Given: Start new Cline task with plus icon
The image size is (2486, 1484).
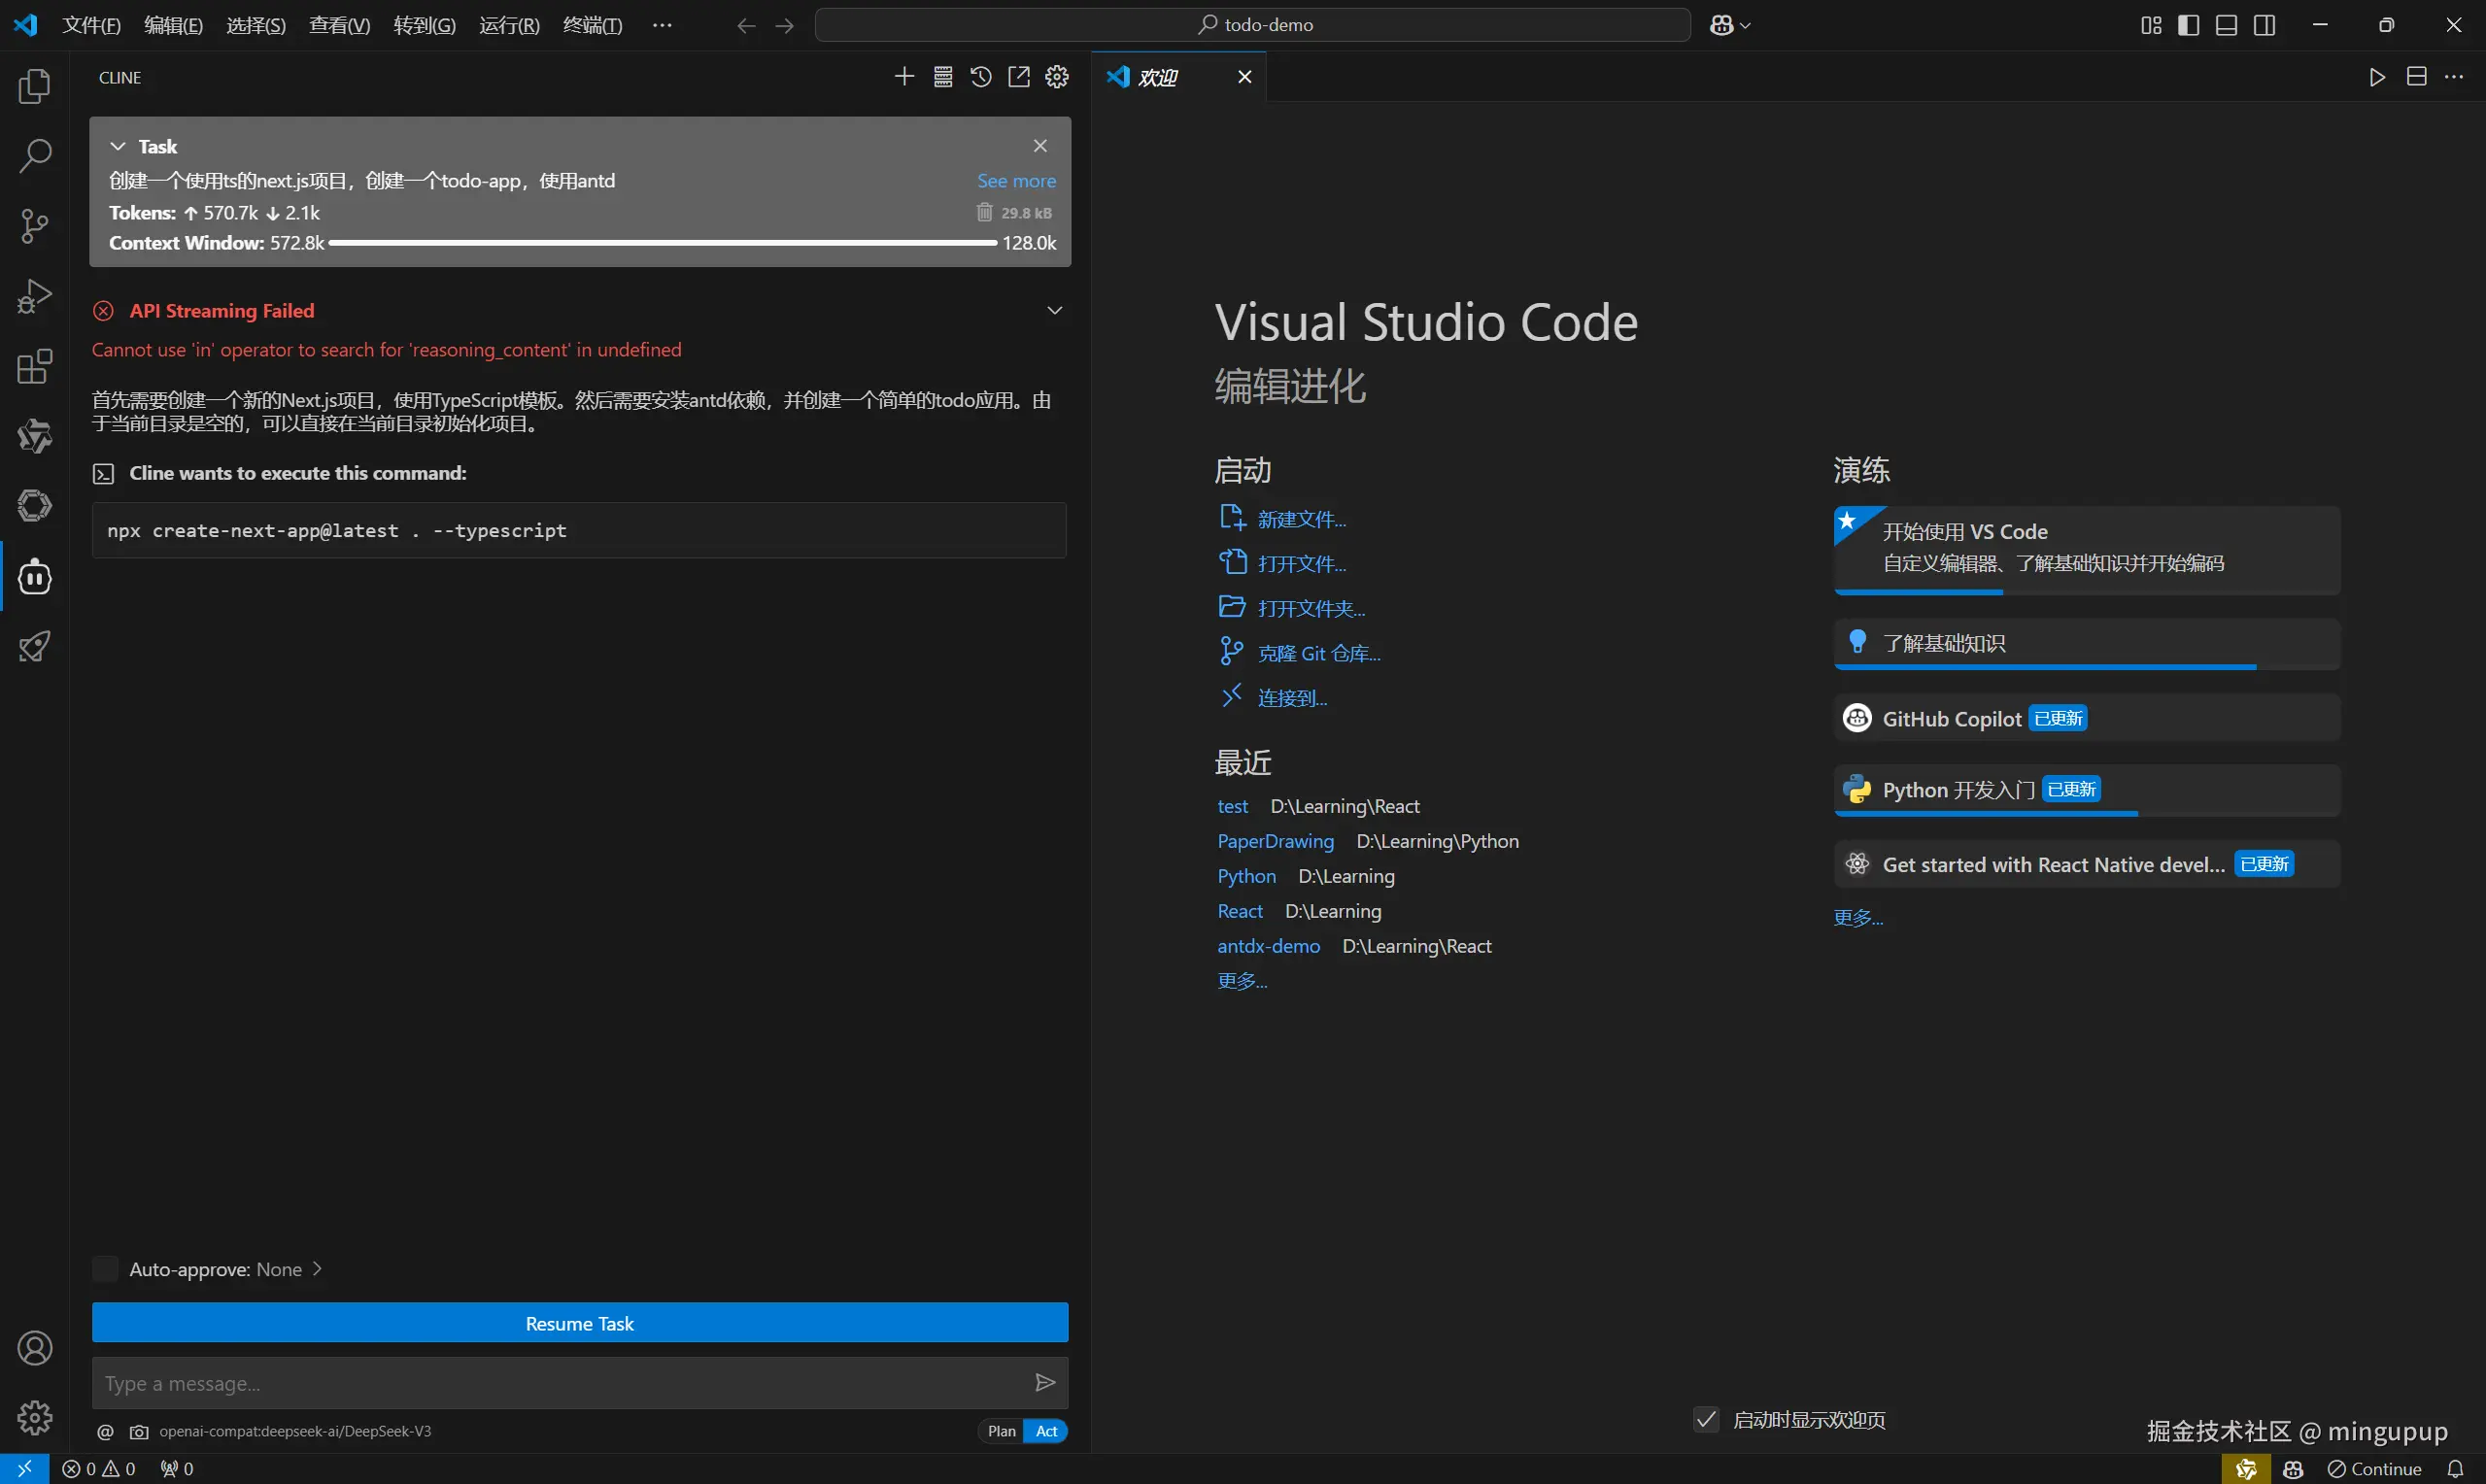Looking at the screenshot, I should point(904,77).
